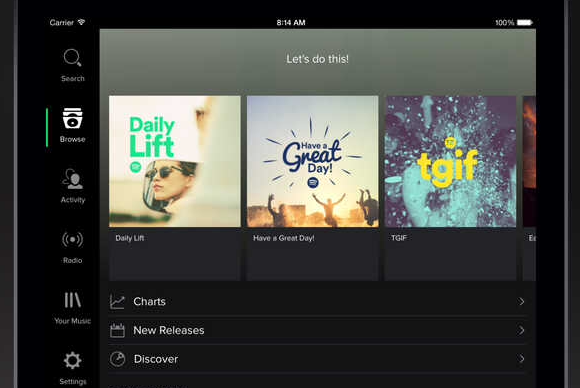Open the Discover category

click(317, 359)
